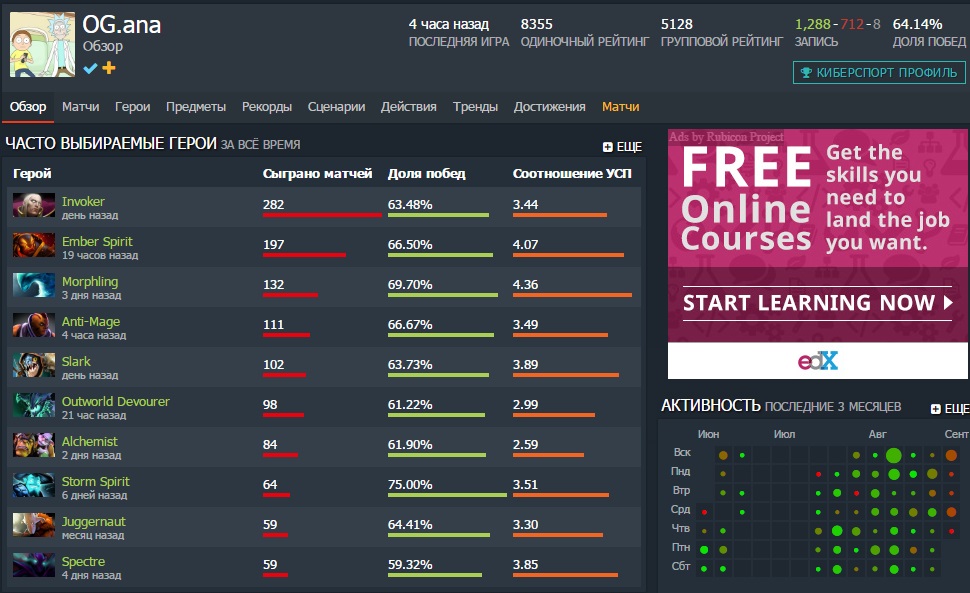Click the Июн month label in activity
The height and width of the screenshot is (593, 970).
tap(708, 434)
